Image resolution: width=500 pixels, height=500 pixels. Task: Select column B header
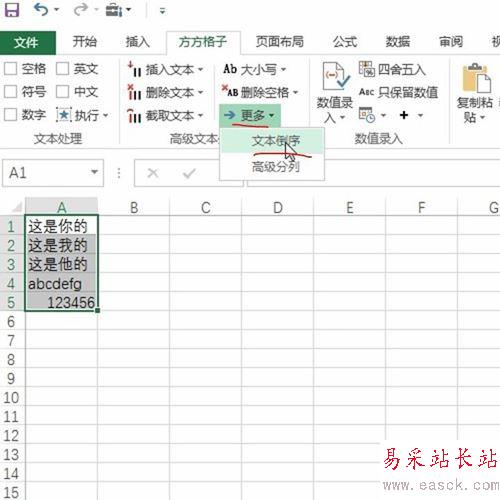(x=134, y=207)
